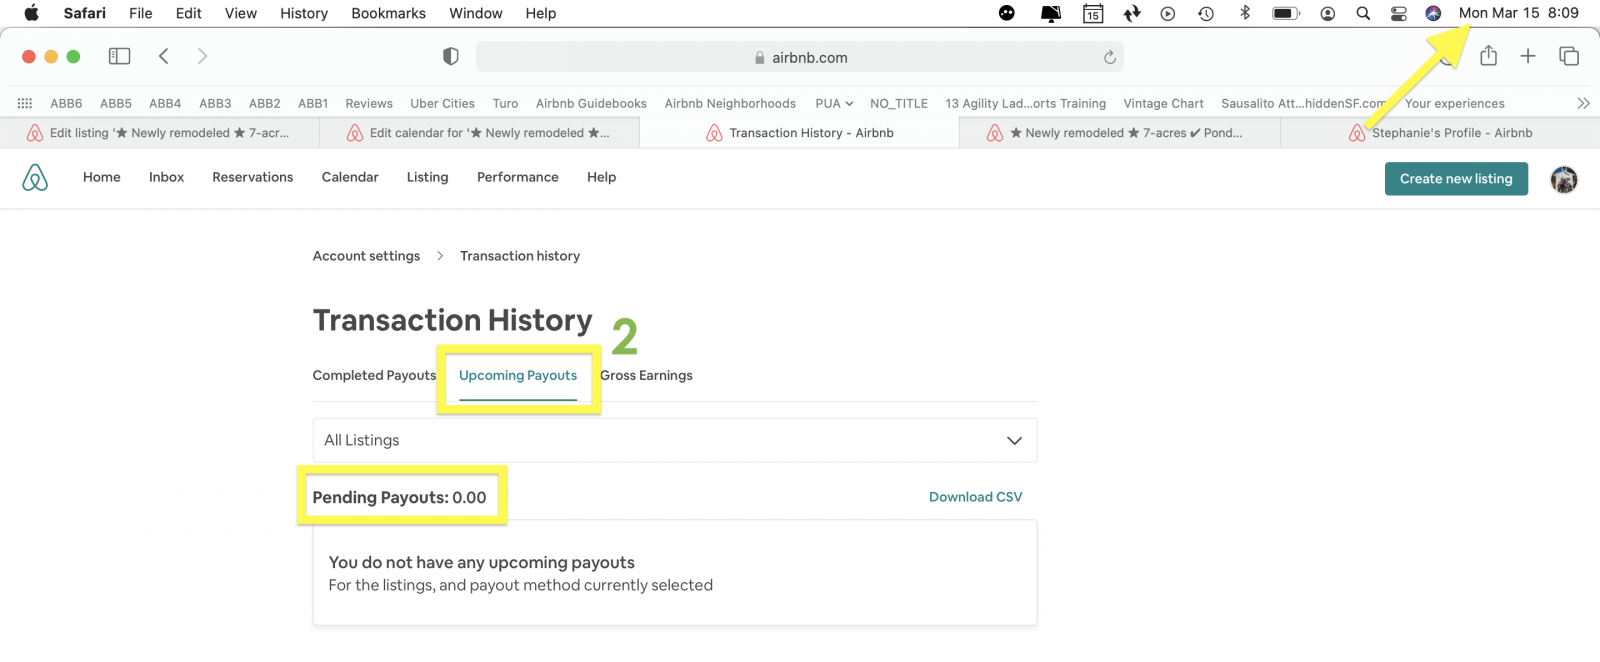Click the calendar icon in the menu bar
Viewport: 1600px width, 662px height.
1093,13
